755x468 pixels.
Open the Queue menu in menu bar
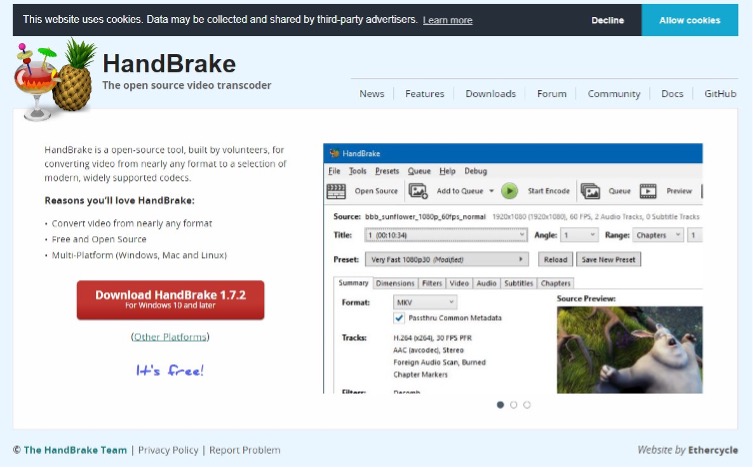419,171
